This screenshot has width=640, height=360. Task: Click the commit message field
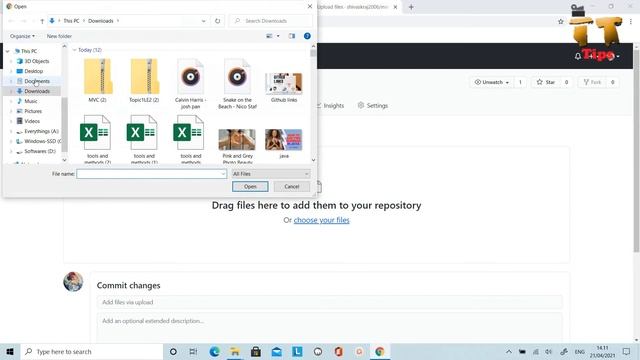click(x=329, y=302)
